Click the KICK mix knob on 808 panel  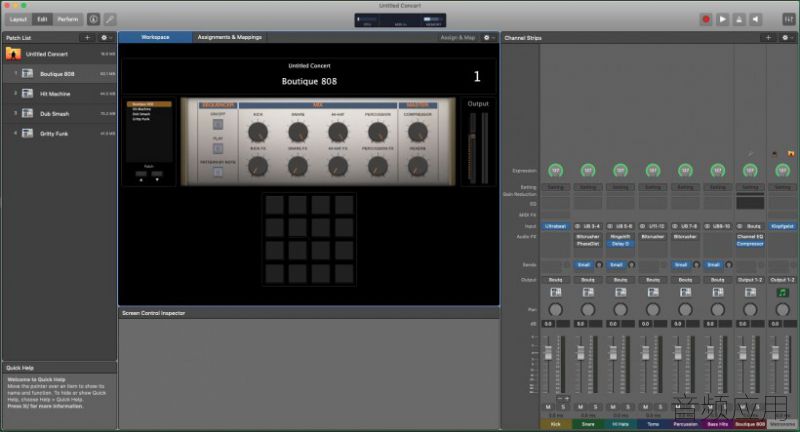(258, 133)
